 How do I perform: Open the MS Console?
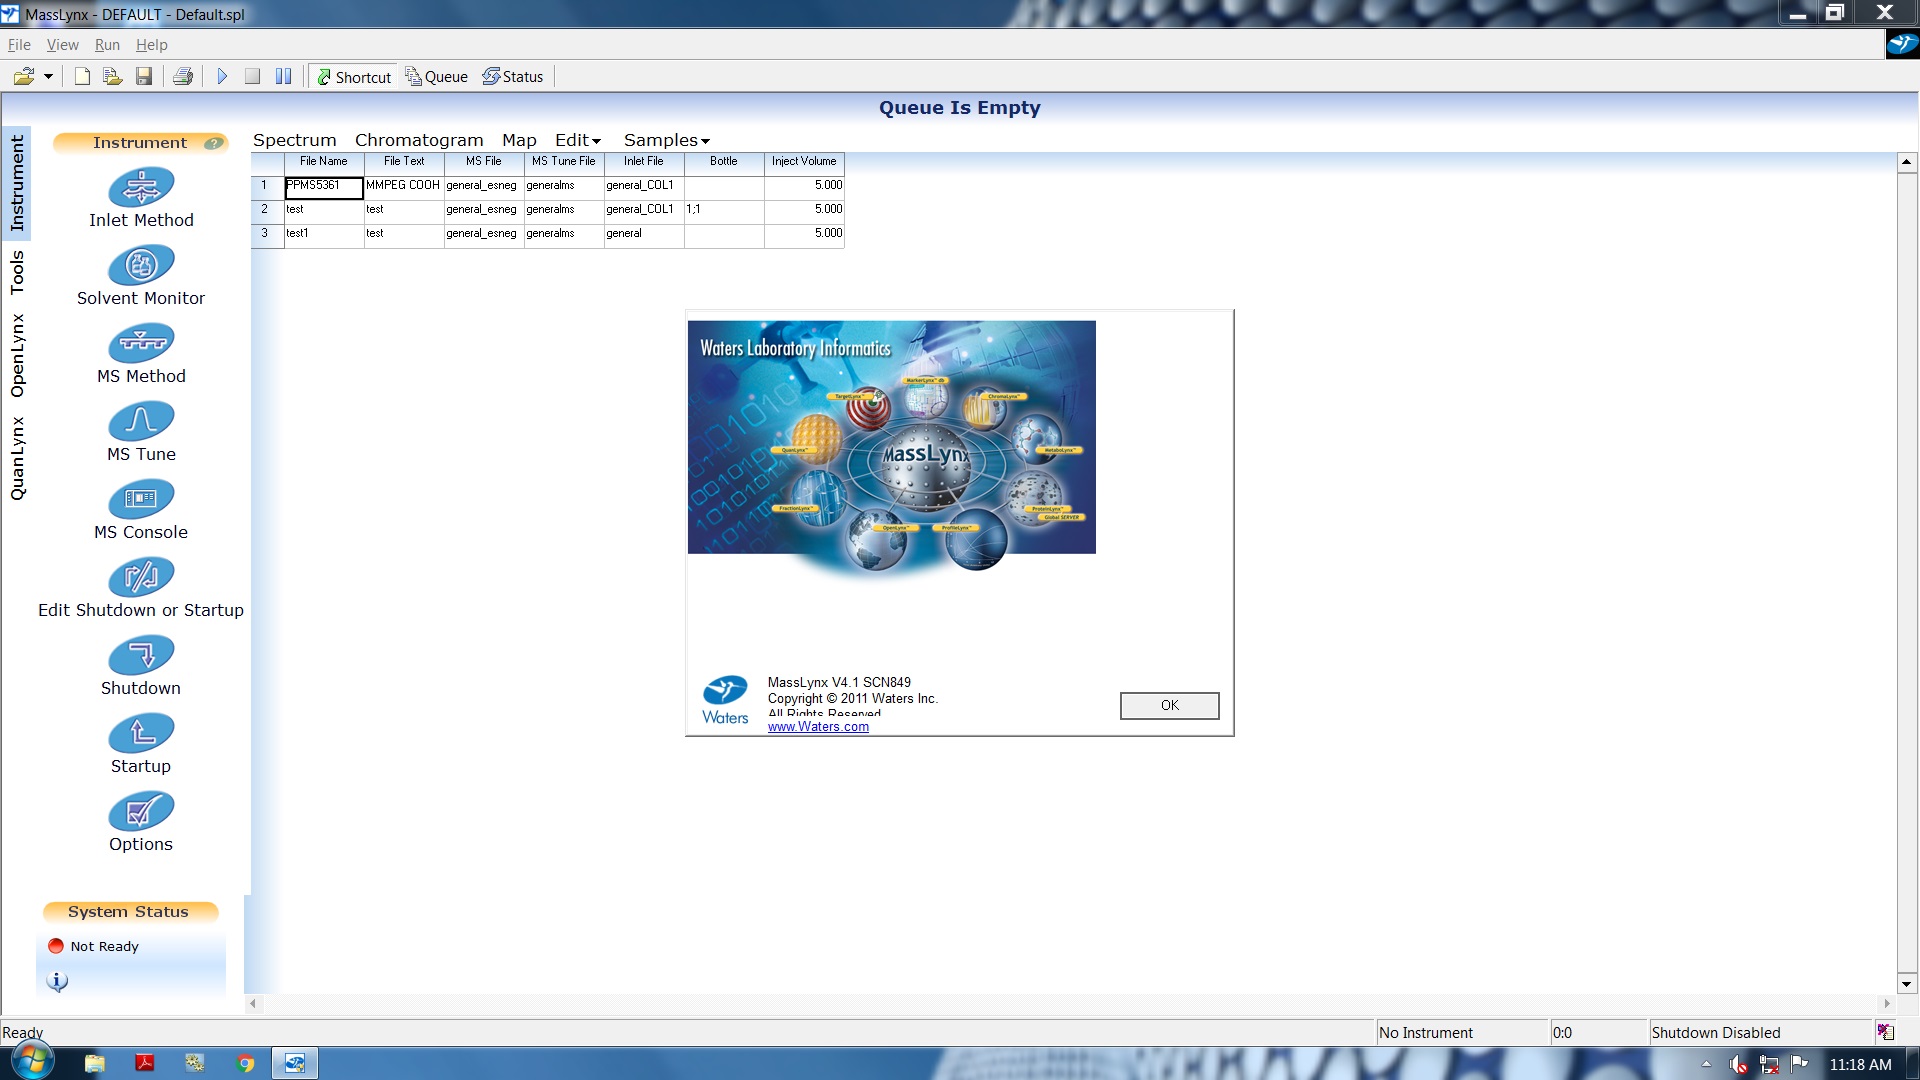[x=141, y=499]
